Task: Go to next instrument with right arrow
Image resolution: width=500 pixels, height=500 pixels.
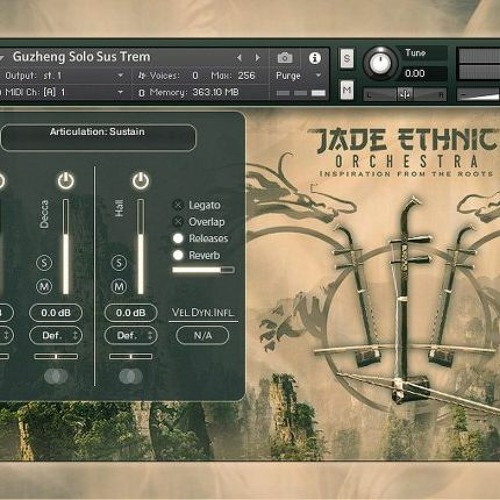Action: 258,58
